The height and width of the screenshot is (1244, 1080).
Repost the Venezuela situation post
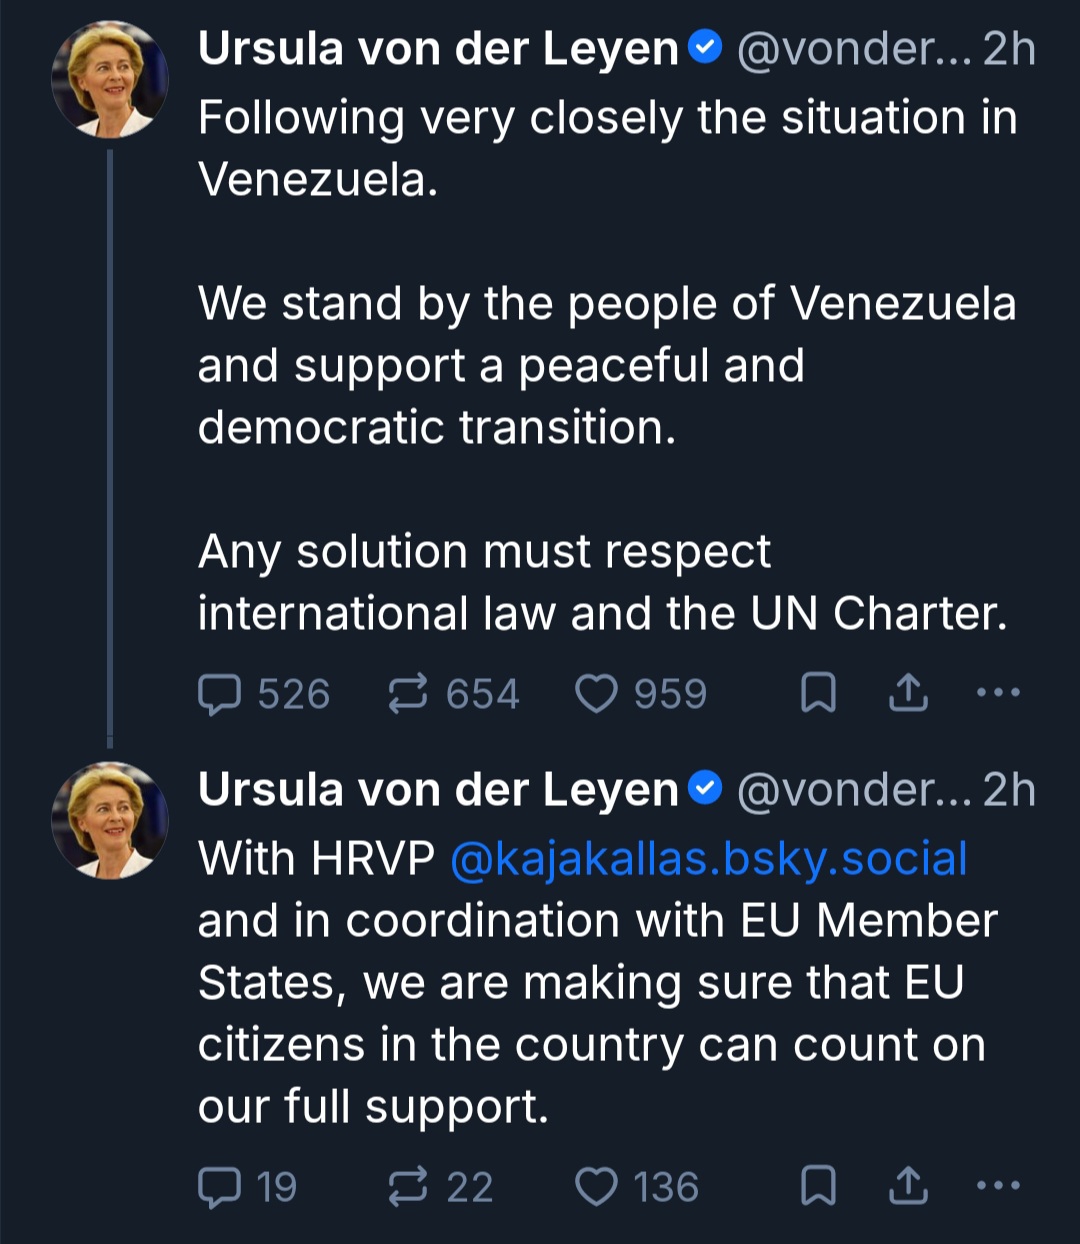click(x=408, y=694)
